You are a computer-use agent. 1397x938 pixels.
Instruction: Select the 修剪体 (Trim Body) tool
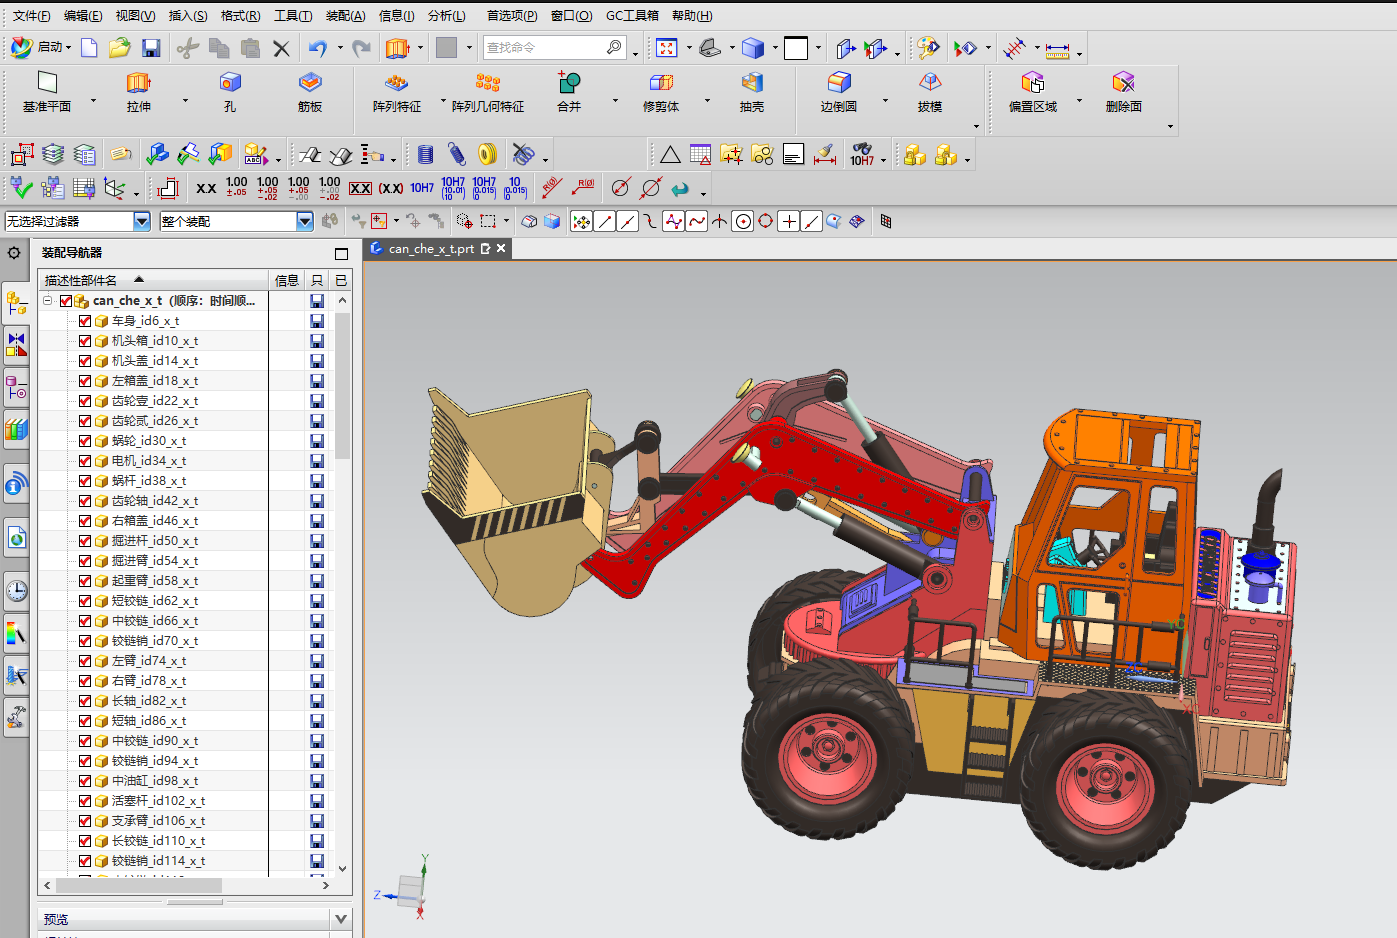(x=661, y=83)
